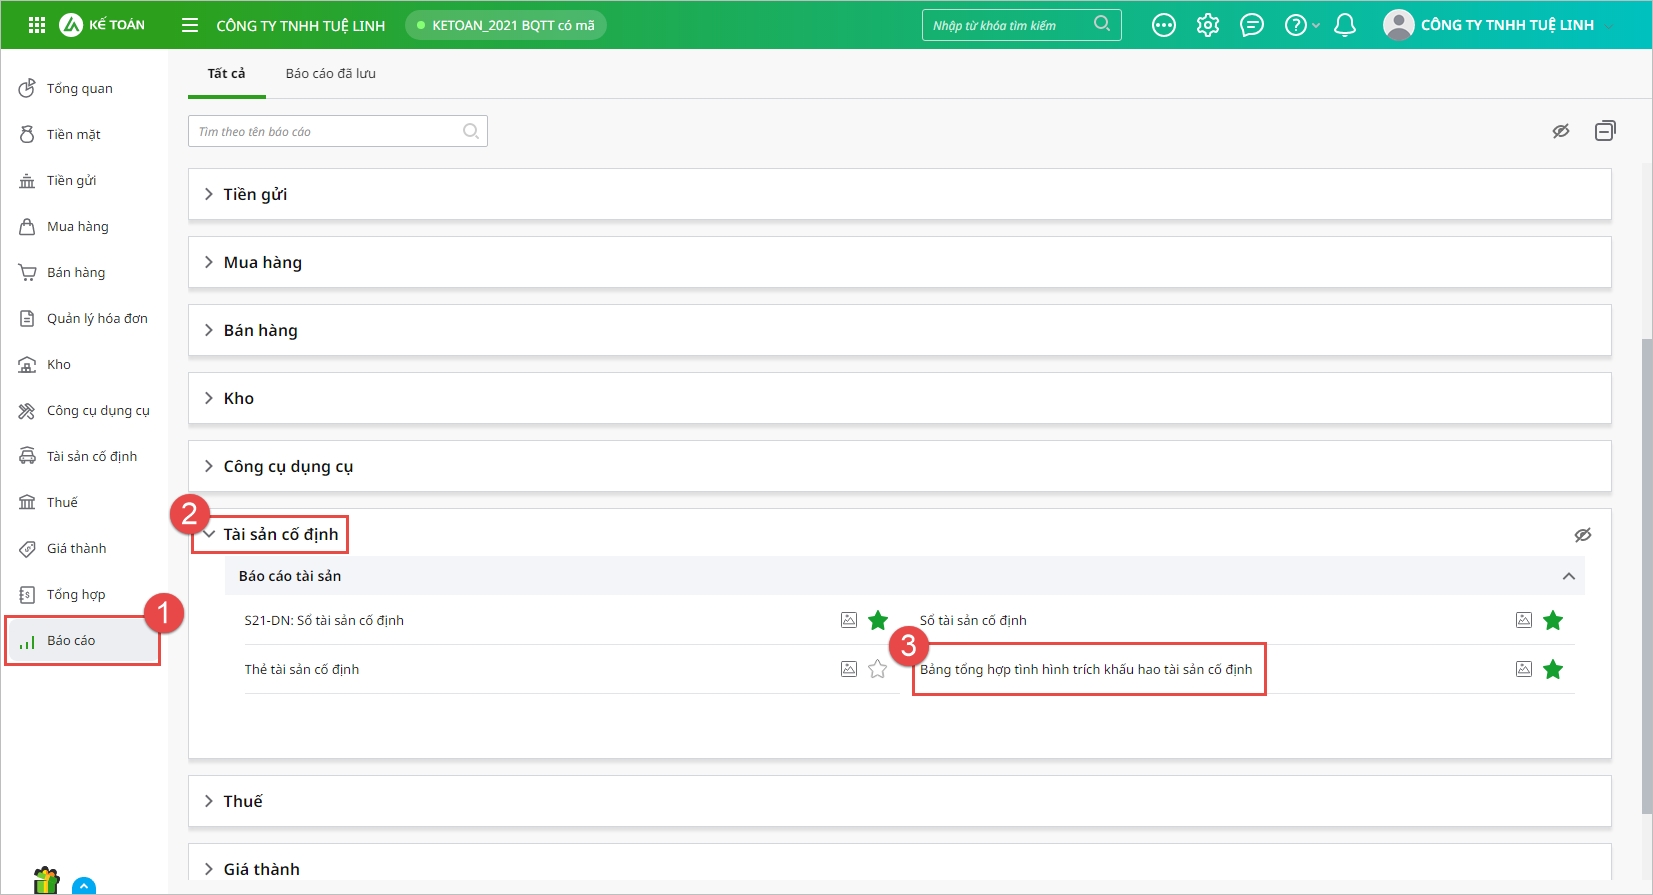Click the settings gear icon
The height and width of the screenshot is (895, 1653).
point(1208,25)
